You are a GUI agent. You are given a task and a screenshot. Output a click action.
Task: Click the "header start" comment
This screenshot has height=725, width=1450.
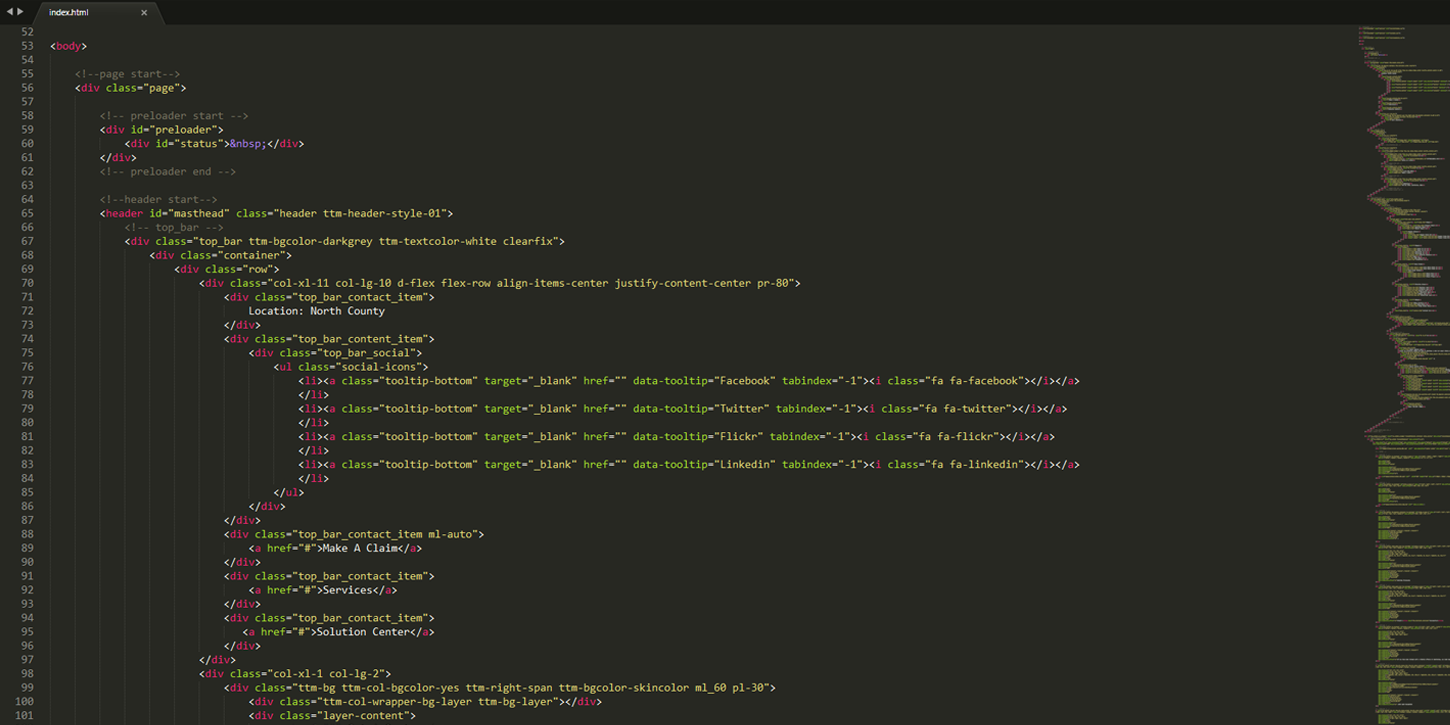click(158, 200)
